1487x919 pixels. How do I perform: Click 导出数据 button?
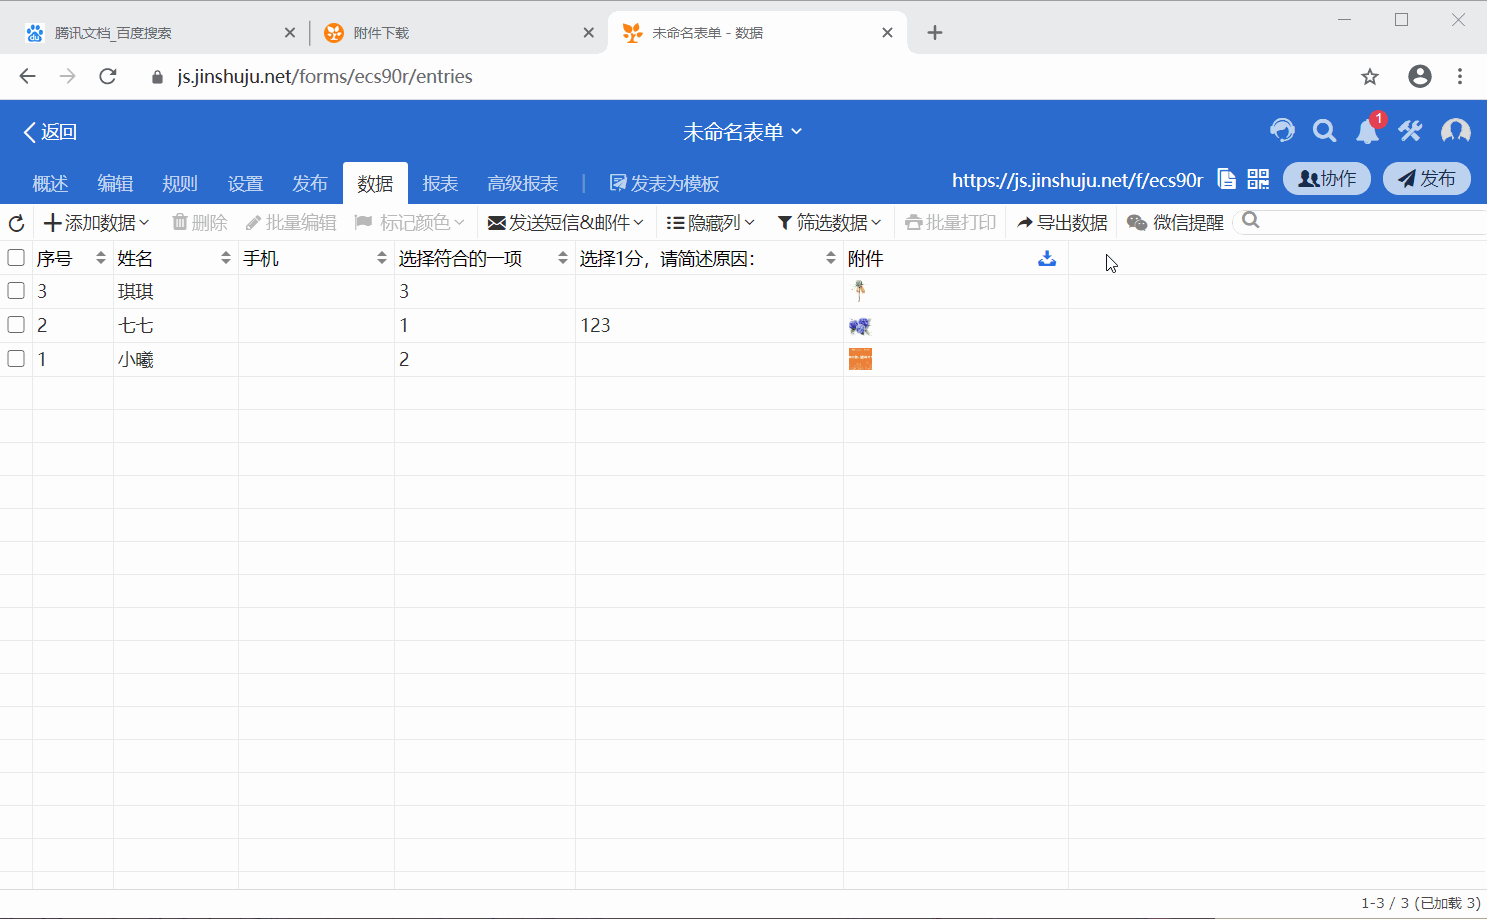(1062, 223)
